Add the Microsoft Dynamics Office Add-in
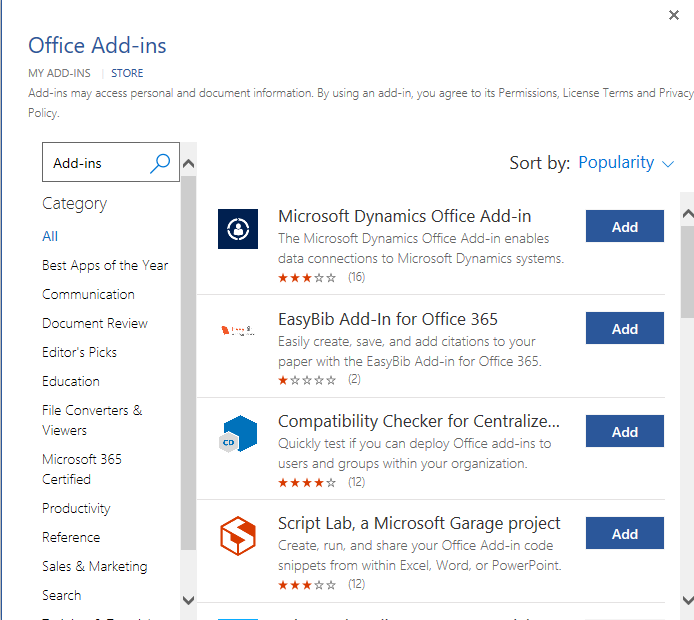Screen dimensions: 694x620 coord(624,227)
